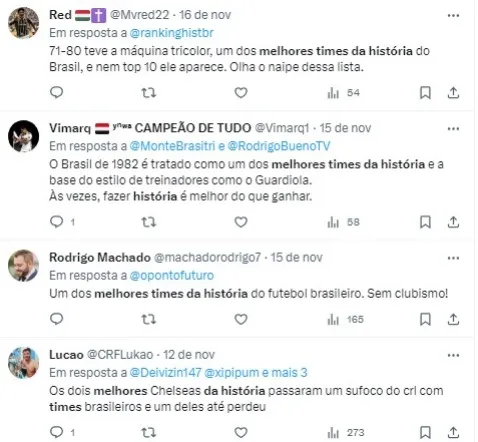478x442 pixels.
Task: Like the tweet by Red @Mvred22
Action: click(x=241, y=93)
